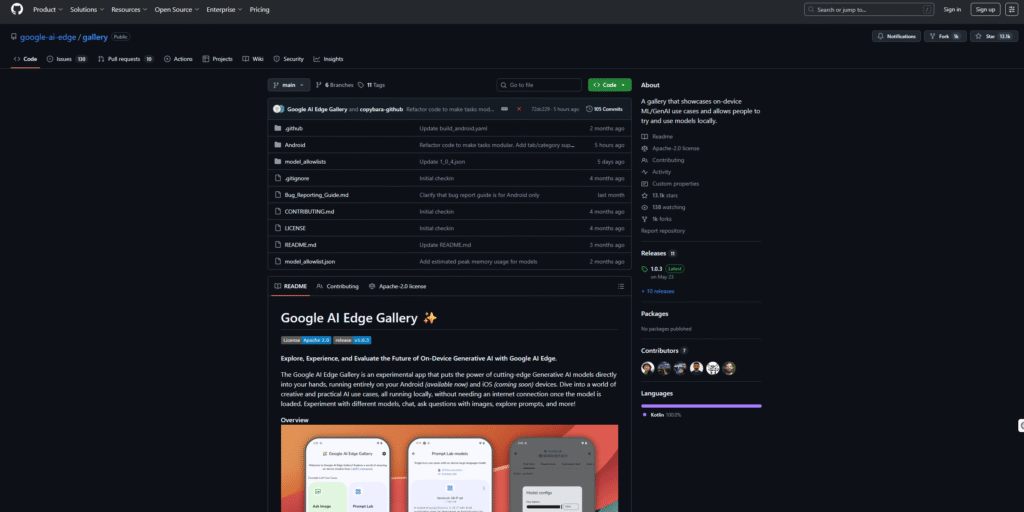
Task: Click the .github folder icon
Action: pos(278,129)
